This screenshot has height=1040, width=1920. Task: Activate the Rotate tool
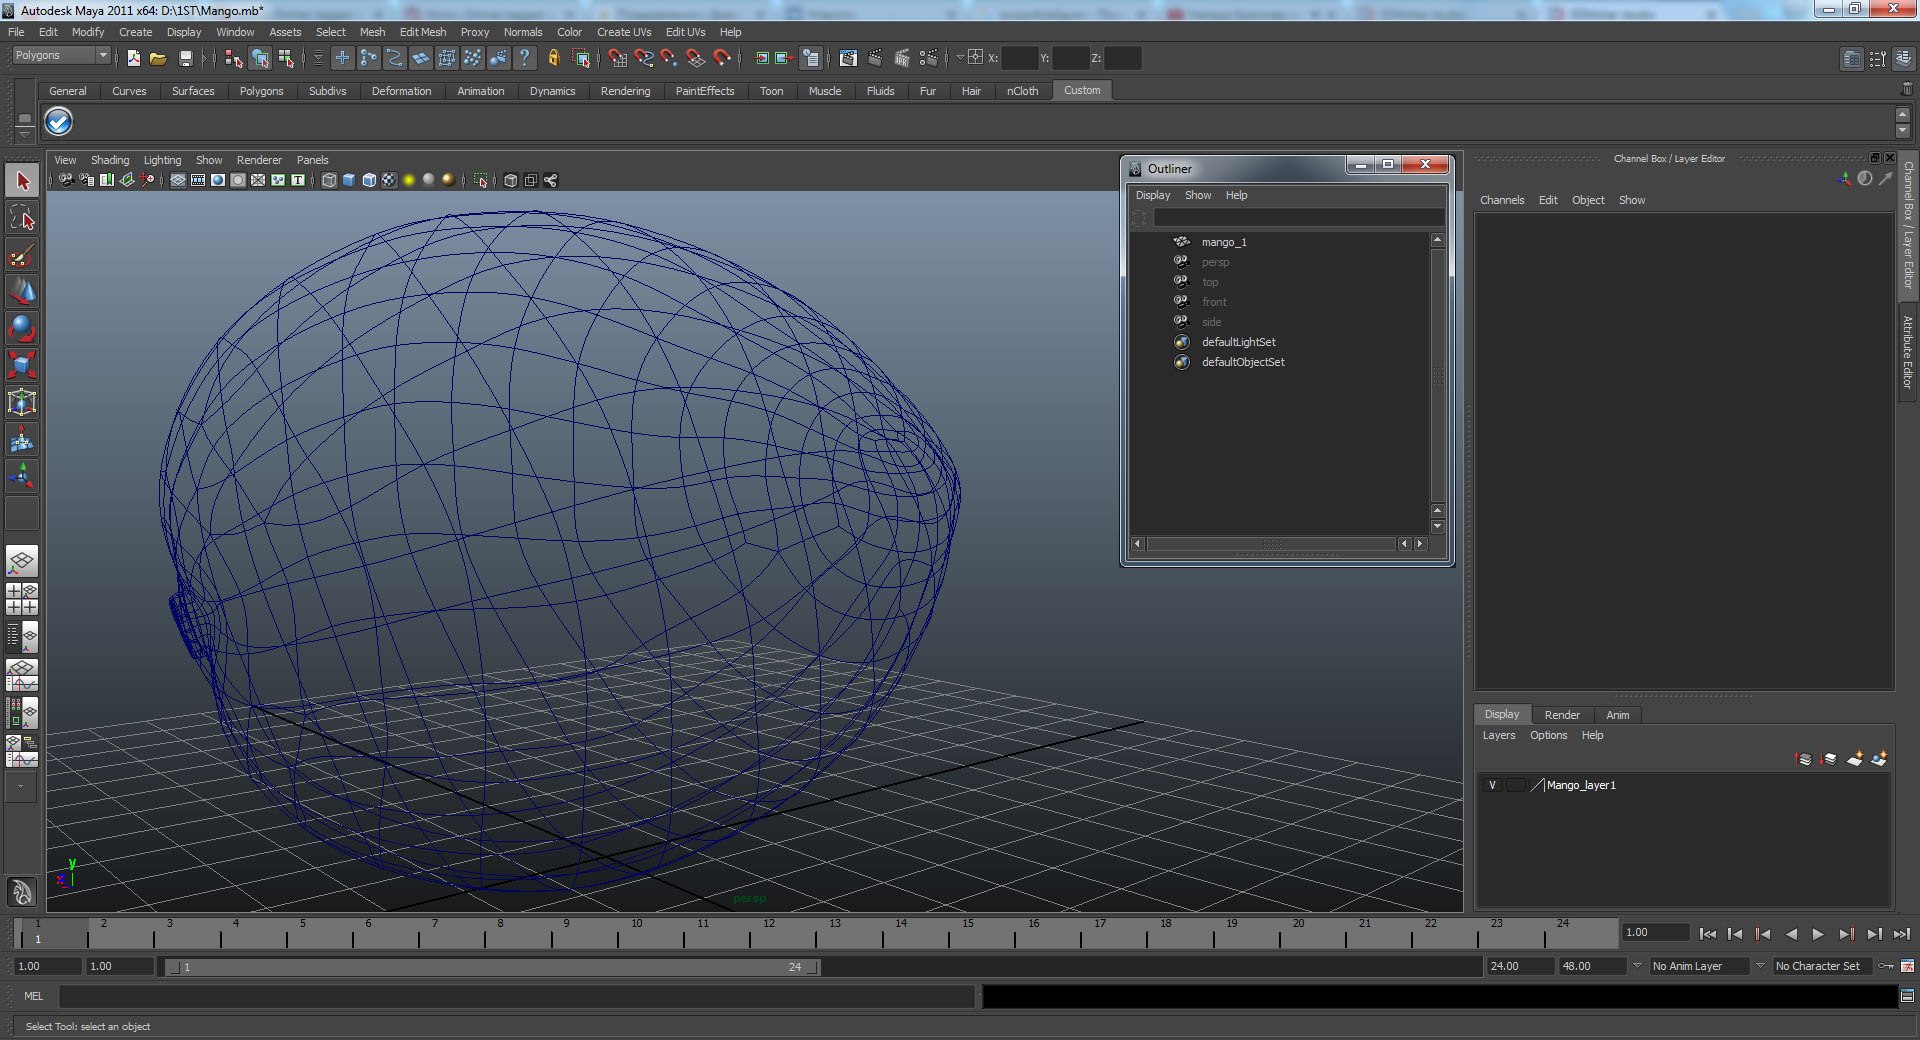point(22,328)
